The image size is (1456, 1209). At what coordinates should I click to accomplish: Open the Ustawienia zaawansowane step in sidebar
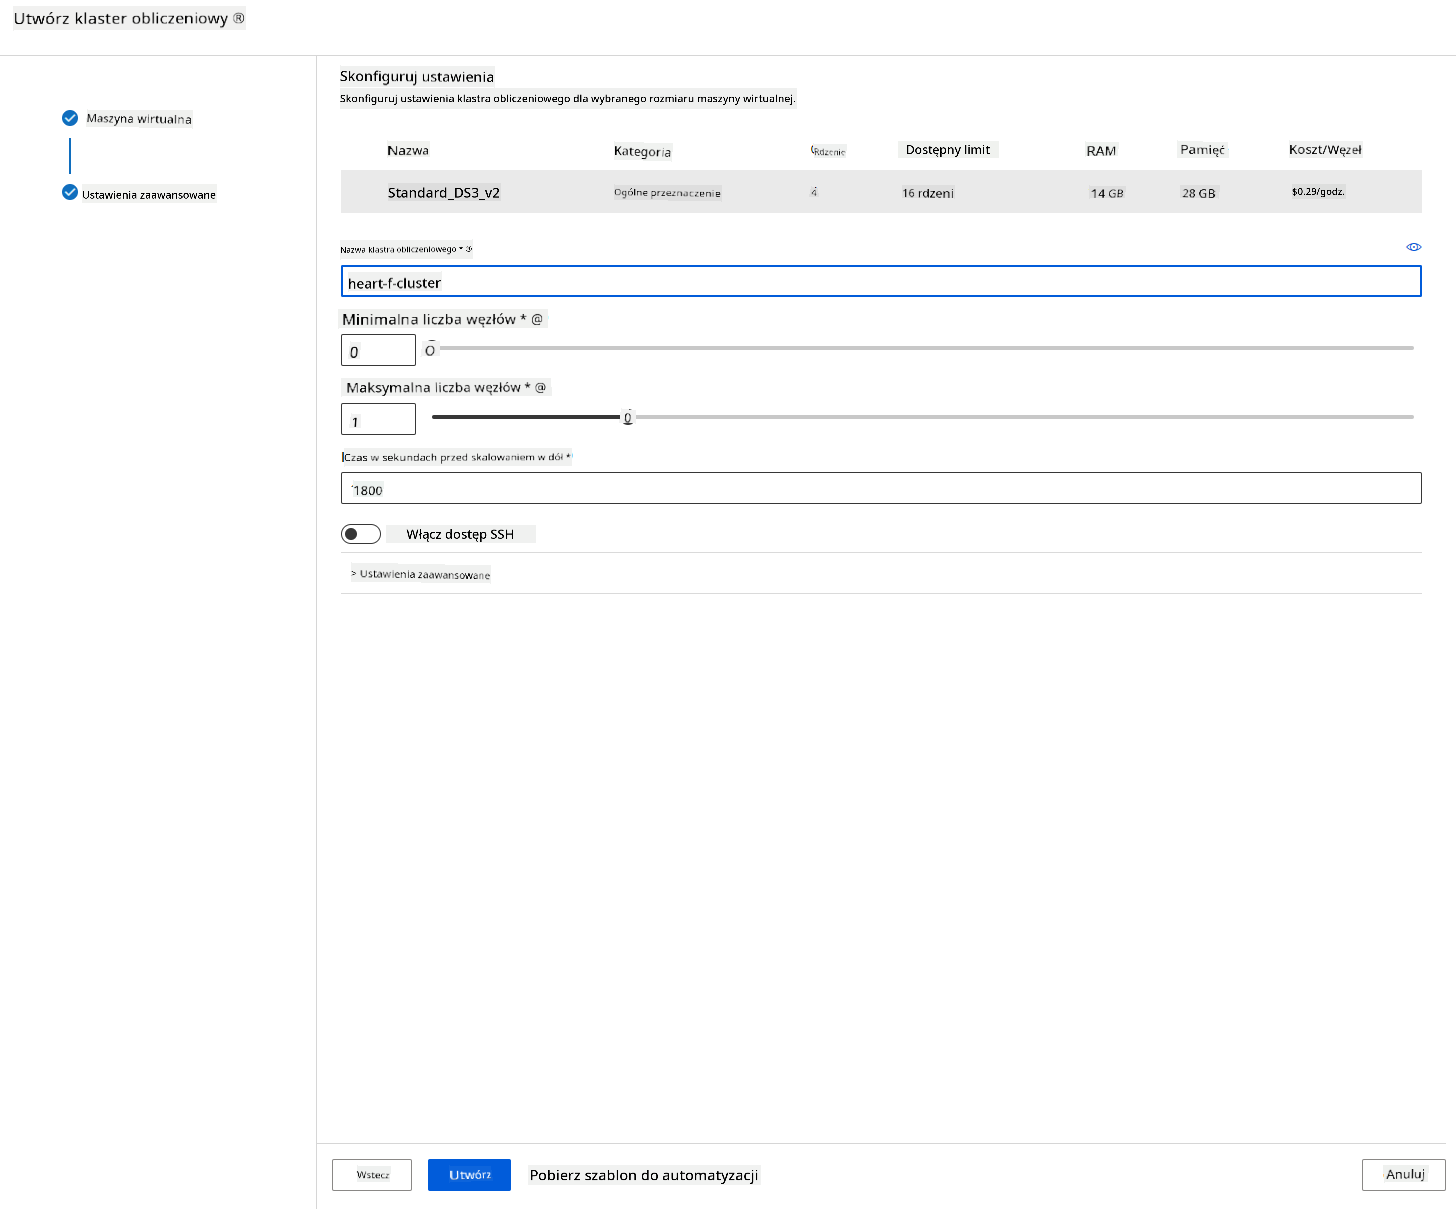pyautogui.click(x=149, y=194)
